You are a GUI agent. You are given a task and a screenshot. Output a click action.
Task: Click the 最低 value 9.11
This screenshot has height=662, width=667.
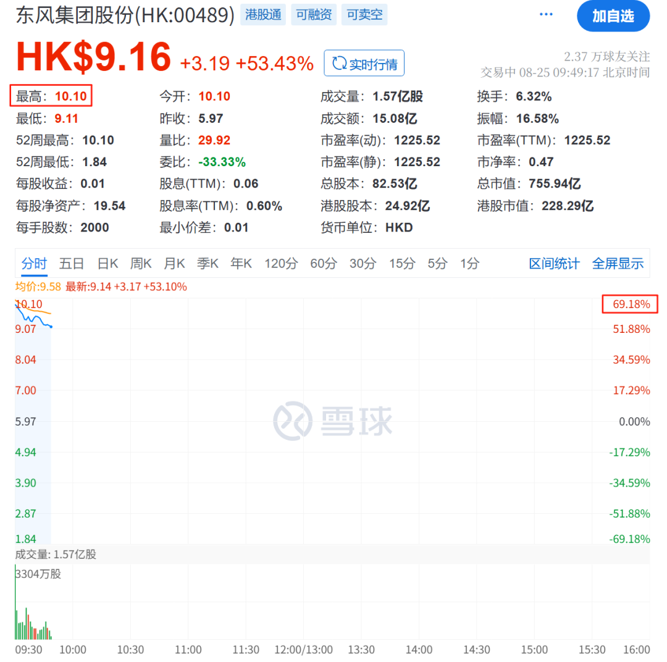coord(66,118)
